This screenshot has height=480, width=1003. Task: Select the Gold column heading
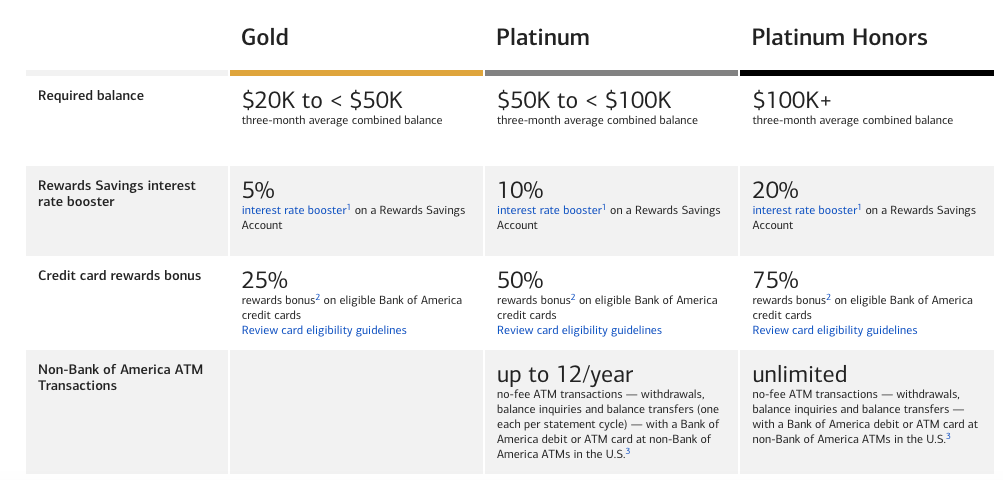265,38
